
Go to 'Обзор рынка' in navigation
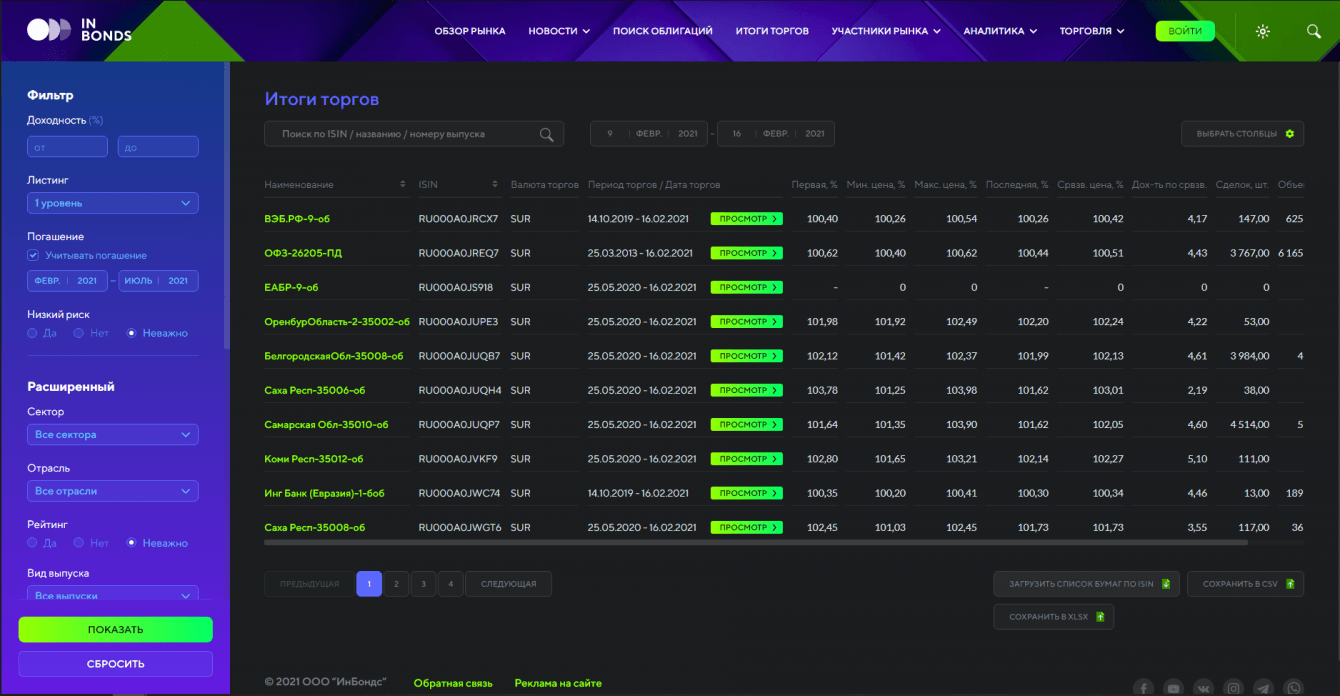click(x=470, y=31)
